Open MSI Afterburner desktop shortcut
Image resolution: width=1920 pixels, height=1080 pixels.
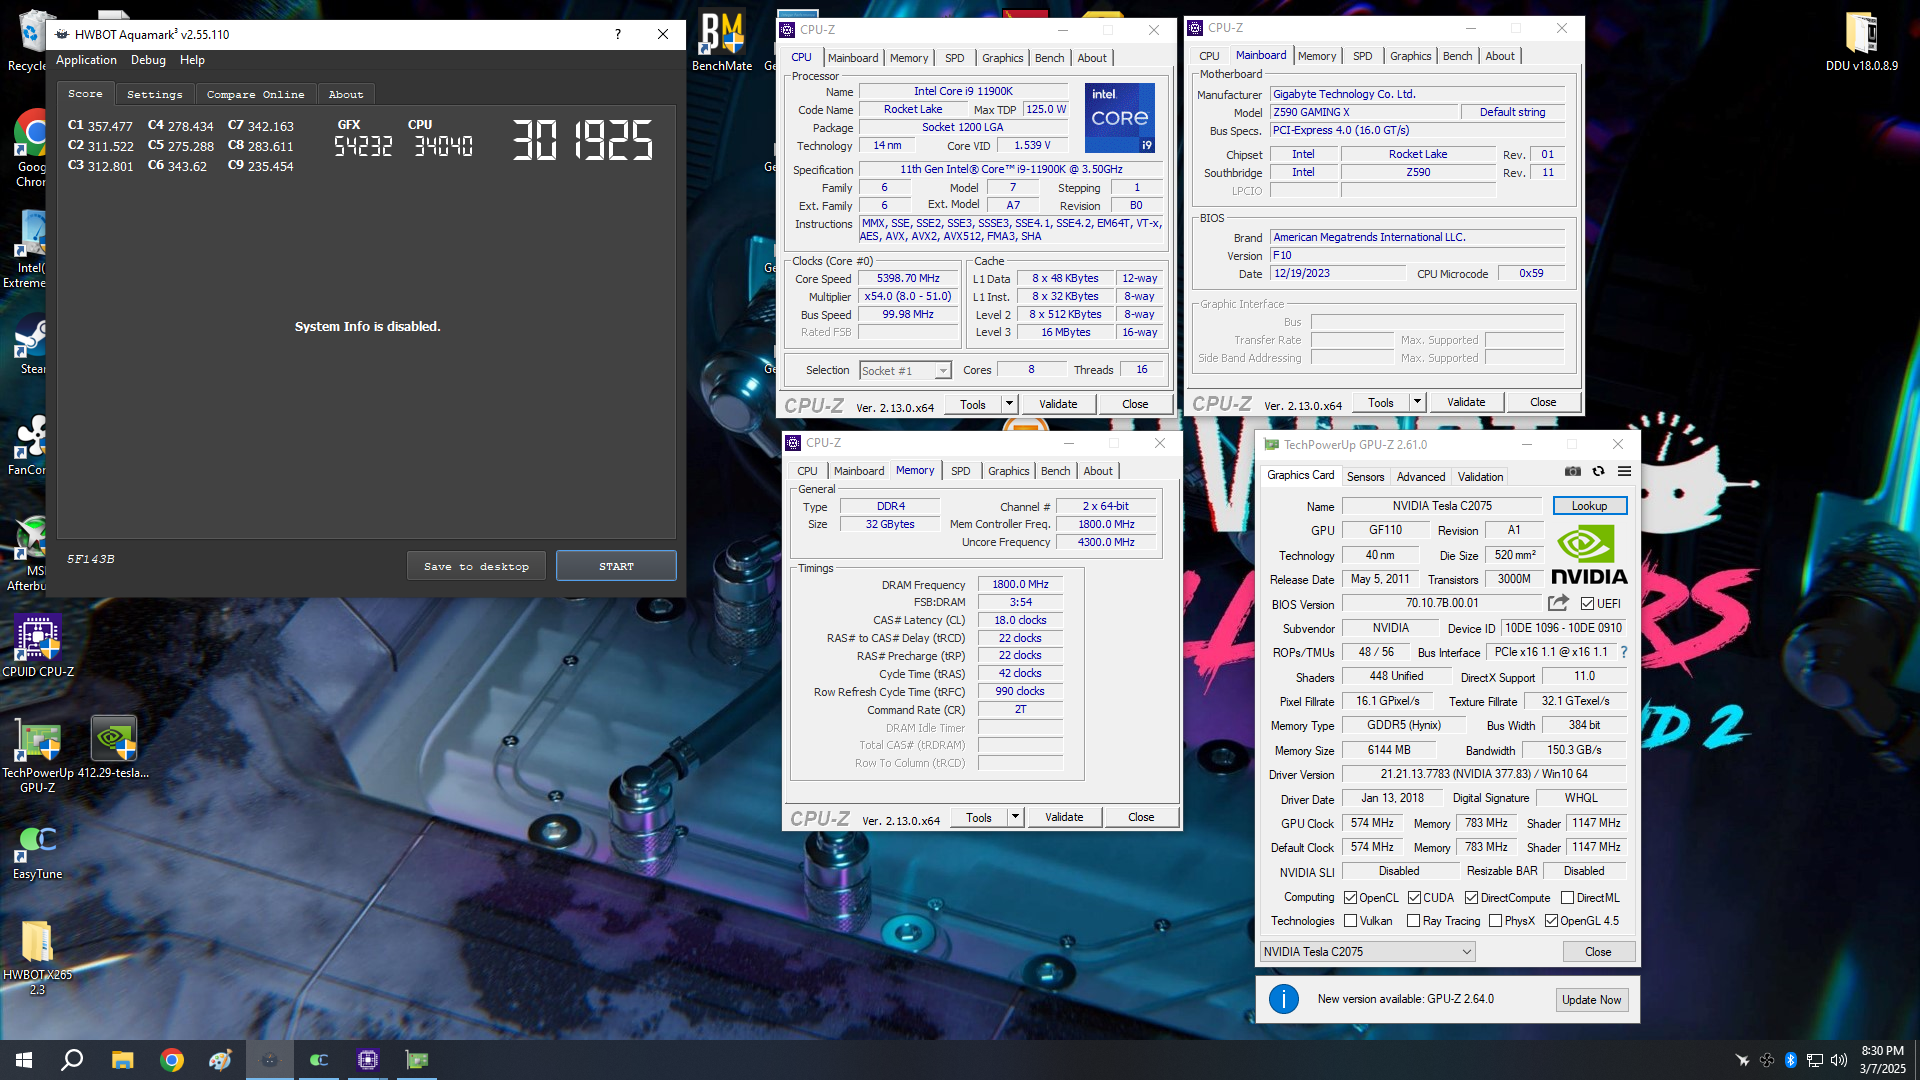tap(30, 553)
